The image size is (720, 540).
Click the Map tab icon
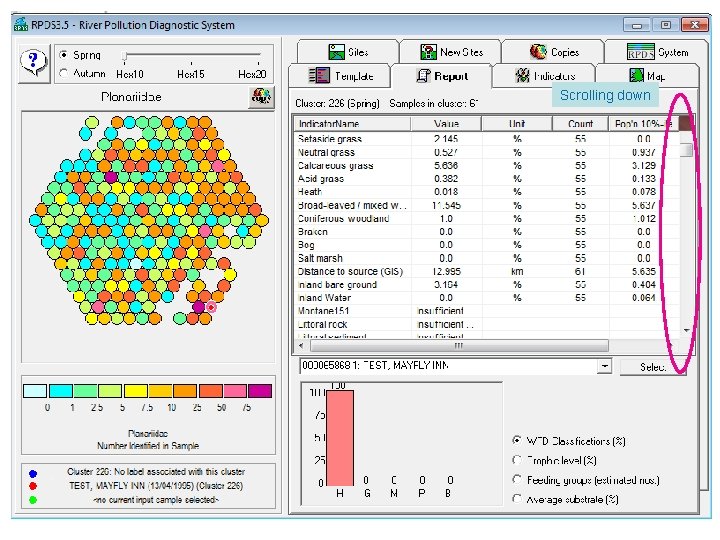pos(636,76)
